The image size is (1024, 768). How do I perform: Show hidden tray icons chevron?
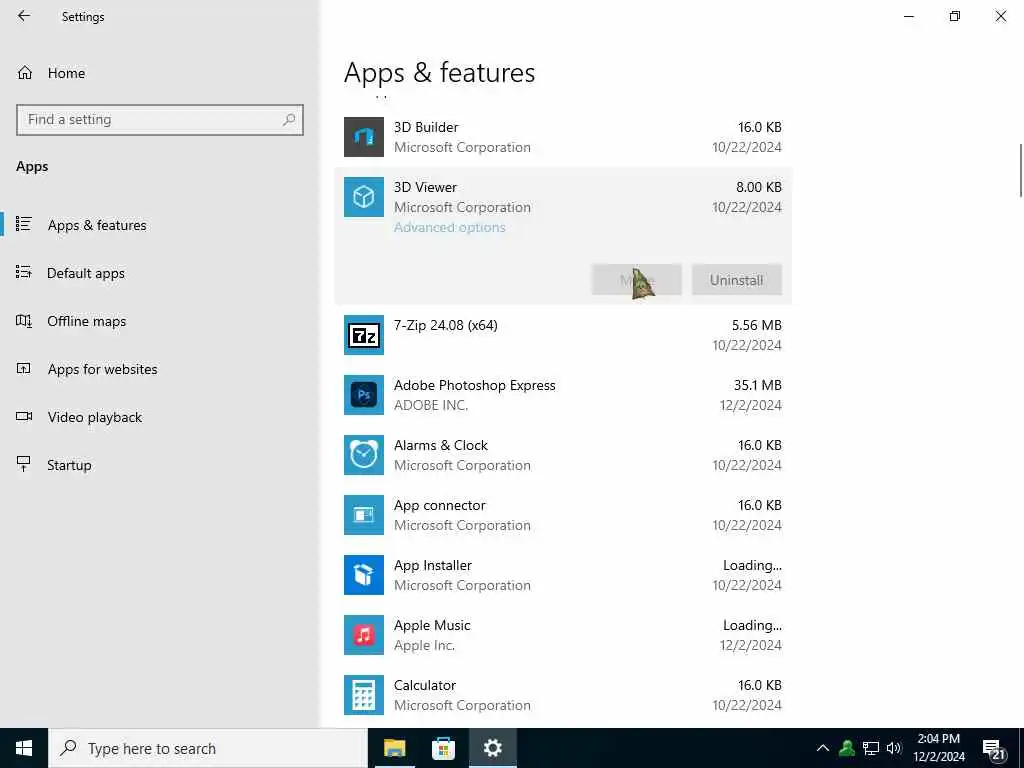point(823,748)
